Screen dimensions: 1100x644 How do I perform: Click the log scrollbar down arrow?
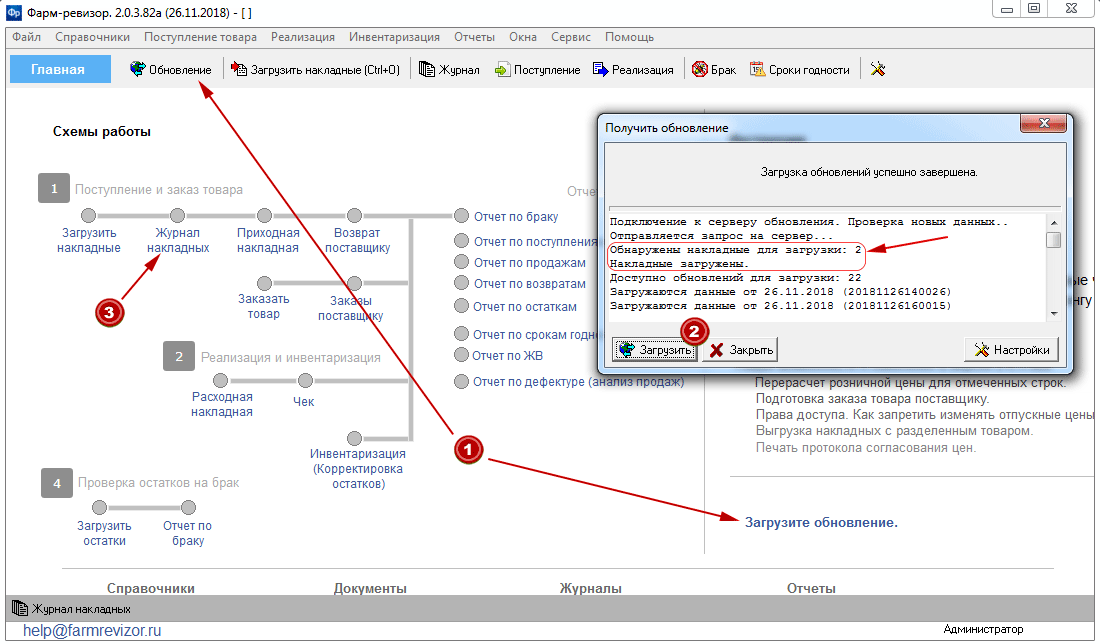(x=1054, y=314)
